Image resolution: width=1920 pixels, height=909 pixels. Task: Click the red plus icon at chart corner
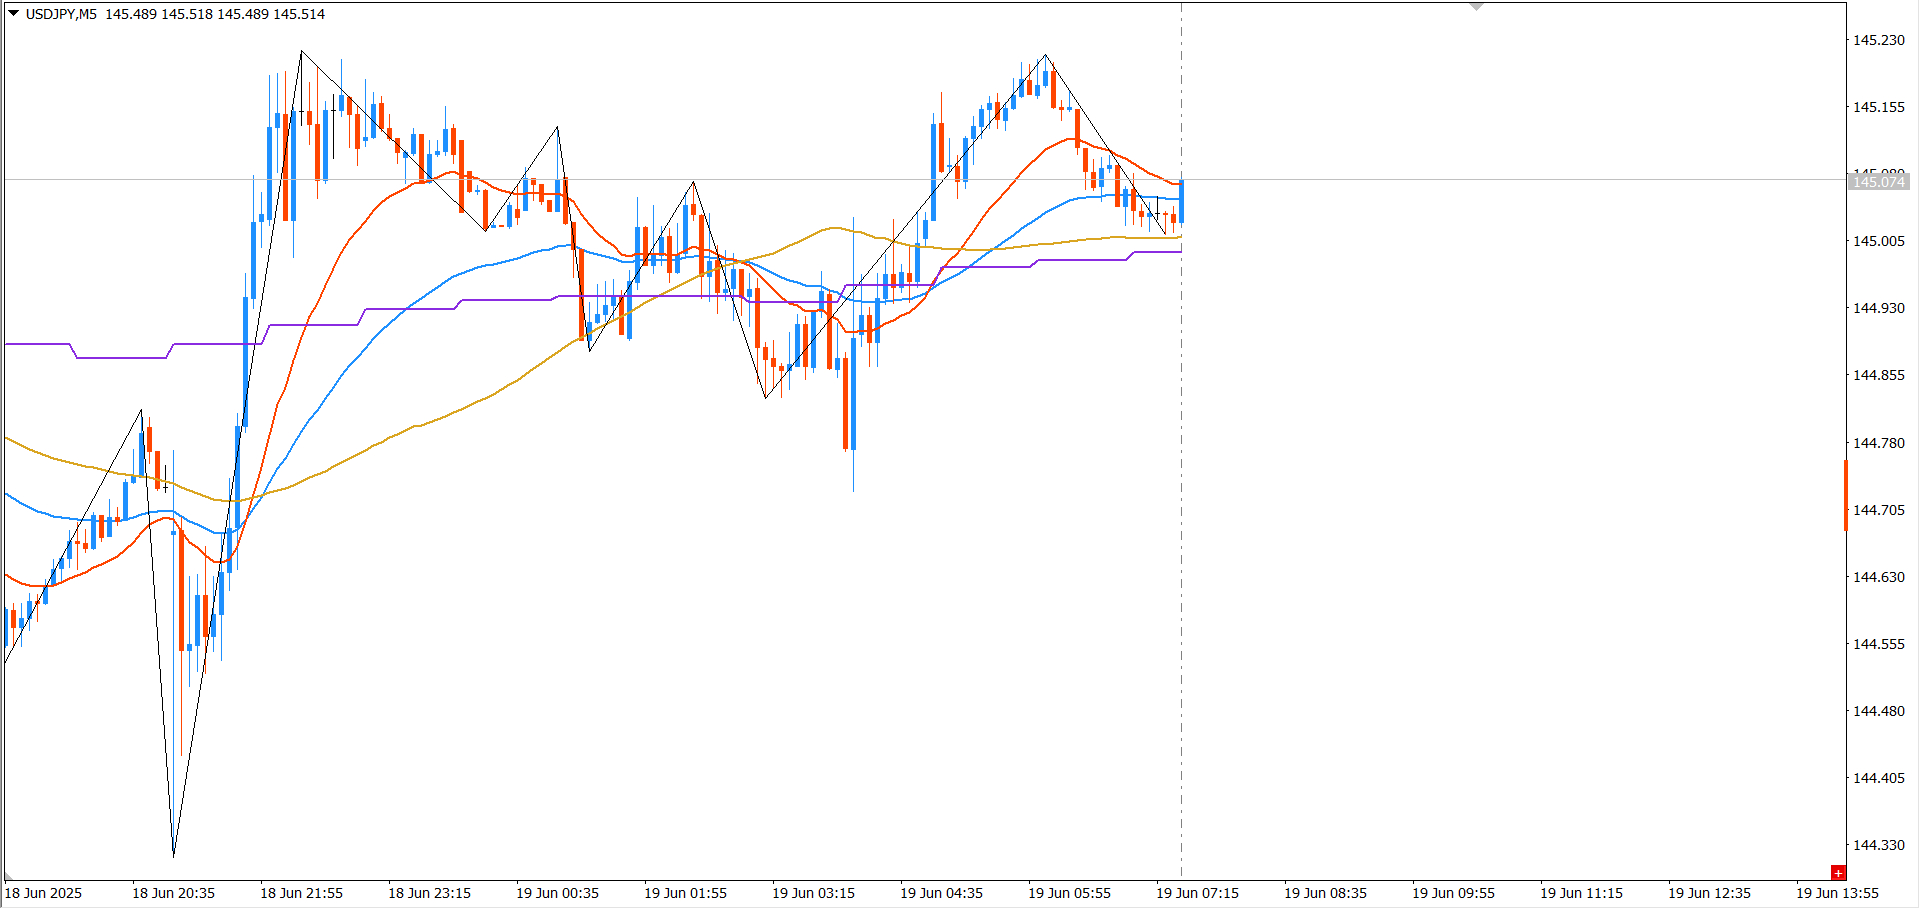[1837, 873]
